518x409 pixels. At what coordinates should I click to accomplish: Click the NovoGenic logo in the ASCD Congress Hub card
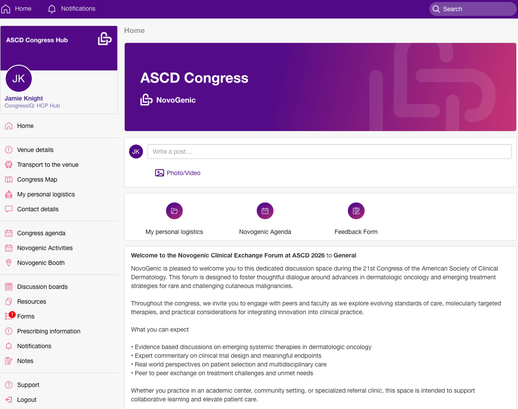tap(104, 39)
